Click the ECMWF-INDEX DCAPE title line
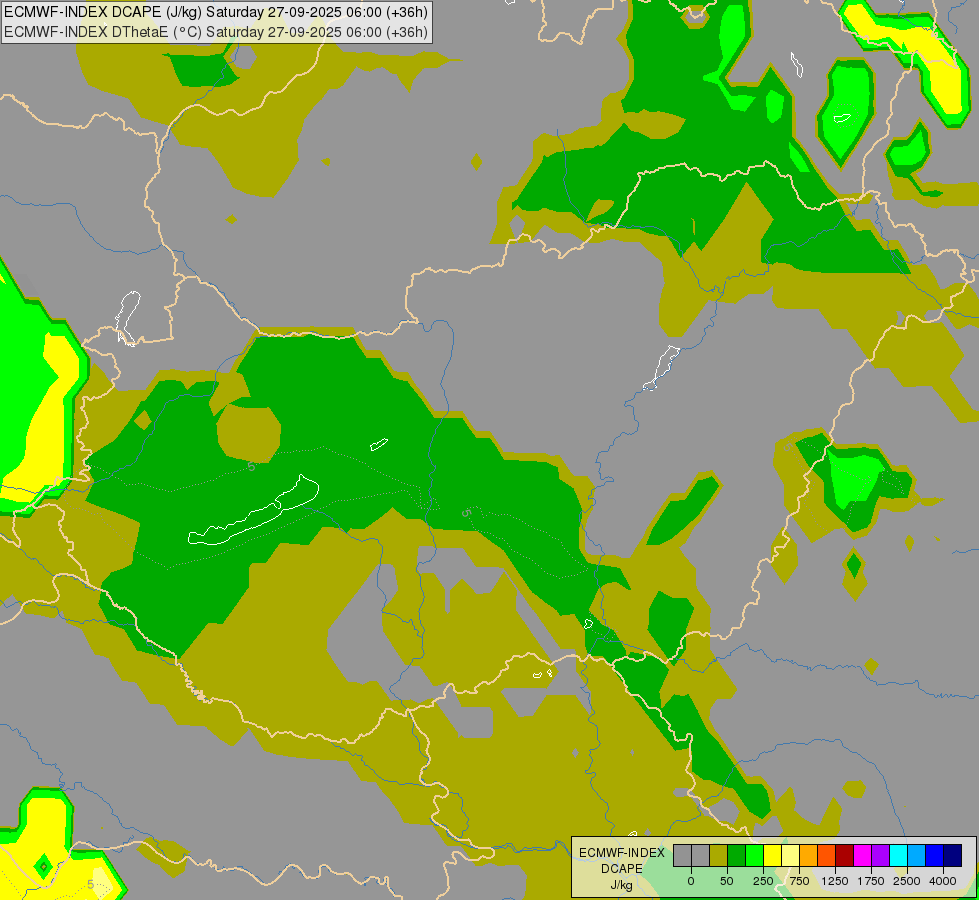 216,12
